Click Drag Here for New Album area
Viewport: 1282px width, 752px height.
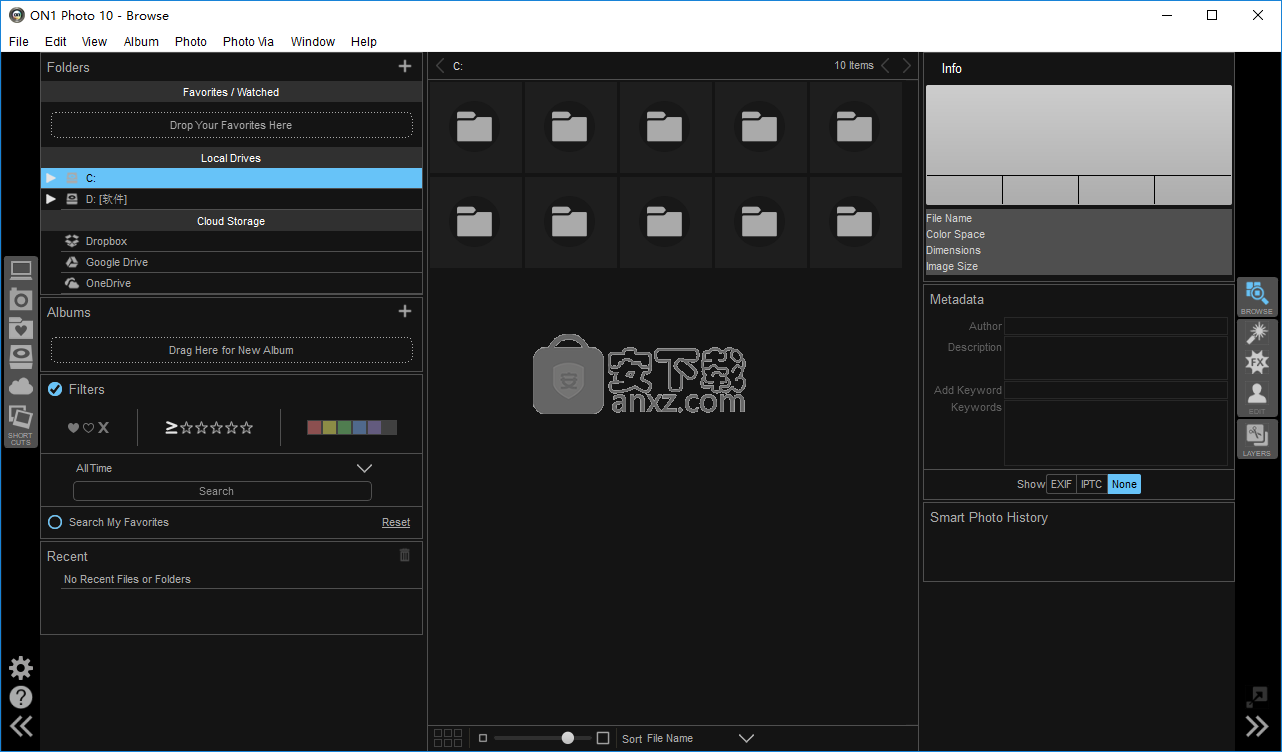231,350
